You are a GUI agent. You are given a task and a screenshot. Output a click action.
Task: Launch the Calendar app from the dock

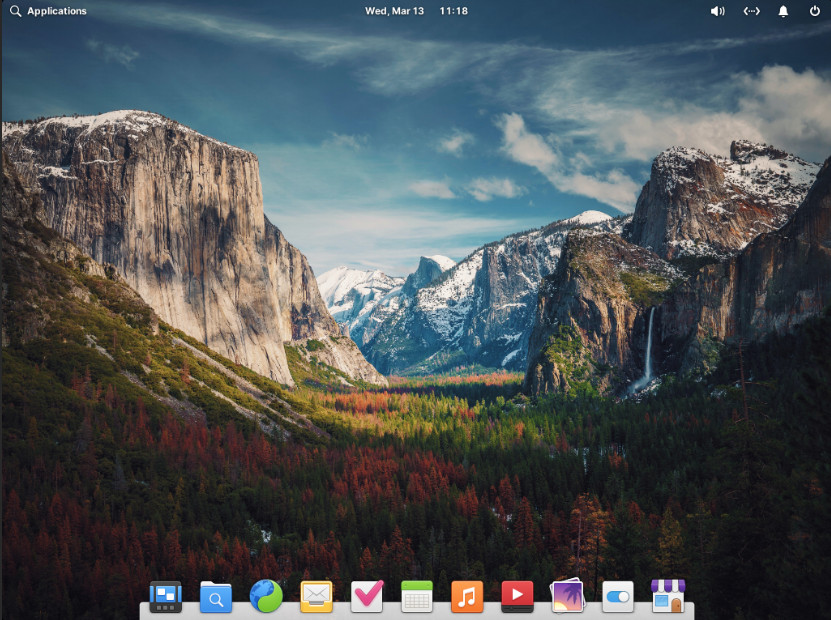(417, 596)
